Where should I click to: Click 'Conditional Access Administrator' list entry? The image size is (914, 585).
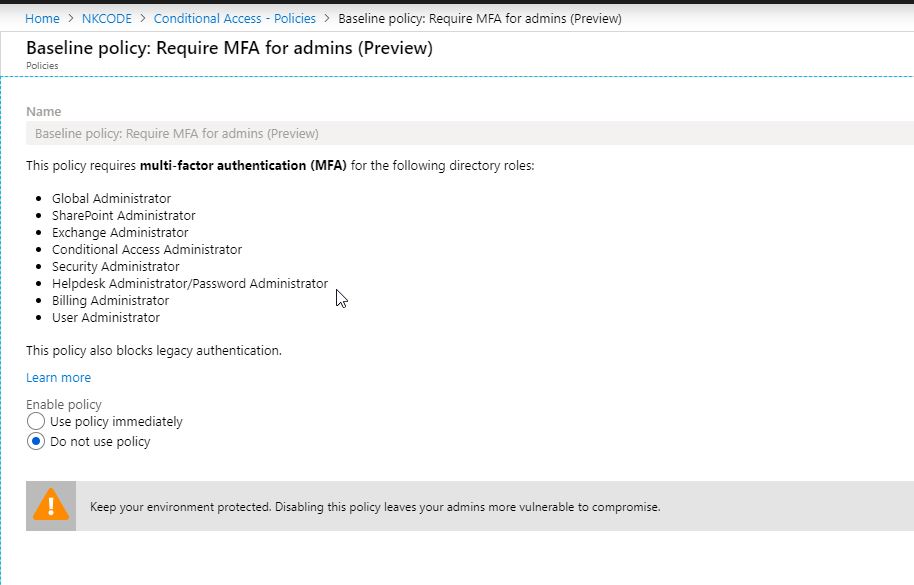[x=147, y=250]
